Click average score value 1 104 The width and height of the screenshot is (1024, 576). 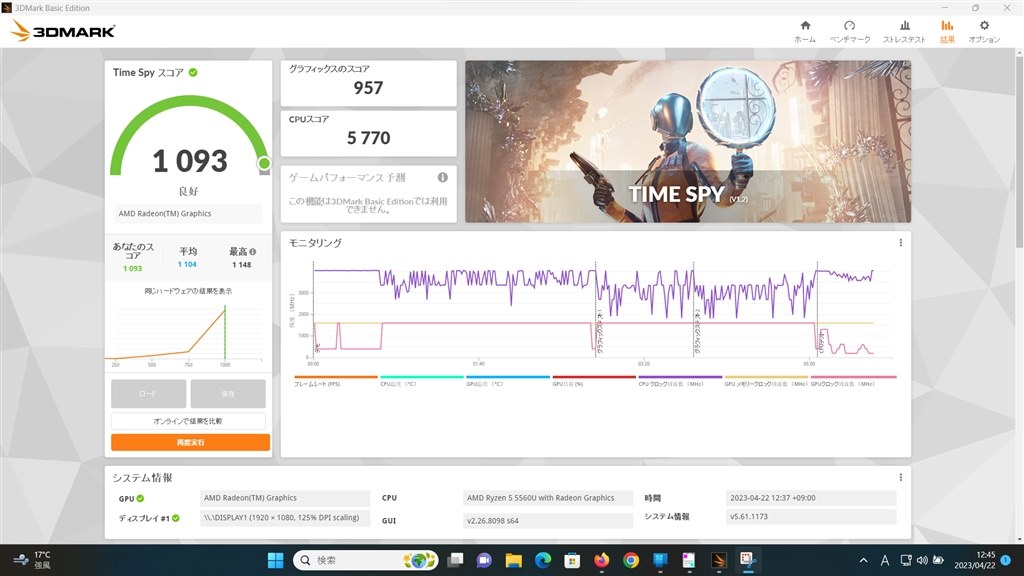pos(187,264)
